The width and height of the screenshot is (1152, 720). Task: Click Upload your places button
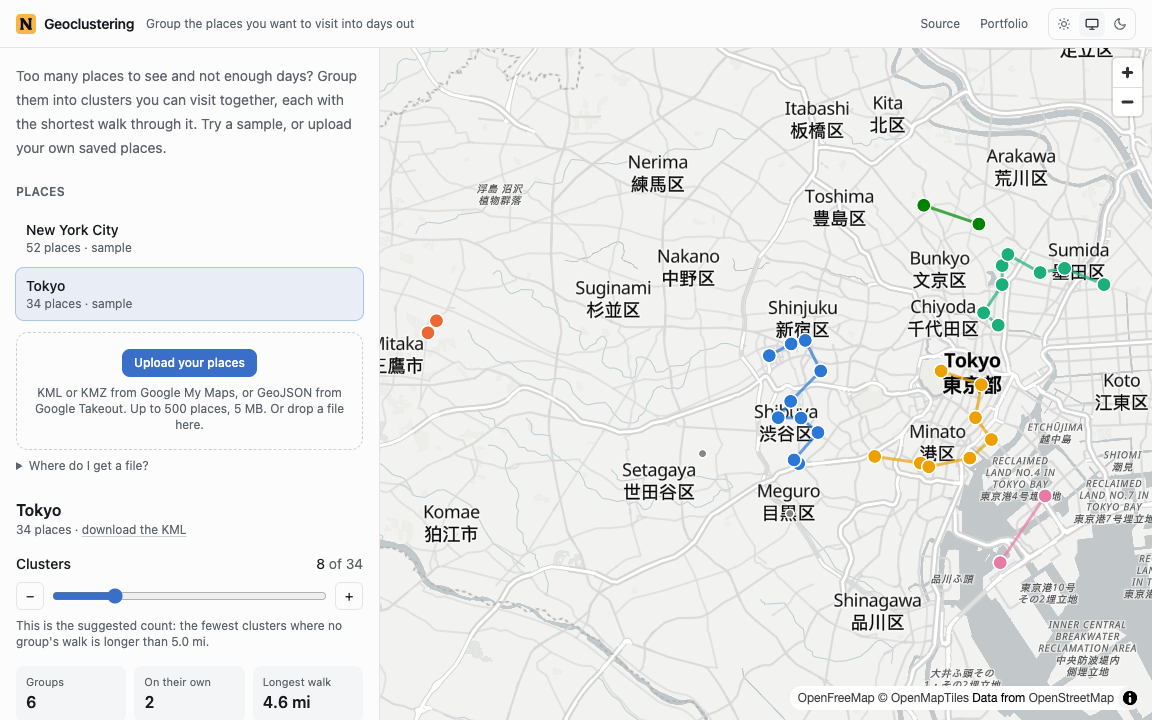[190, 363]
